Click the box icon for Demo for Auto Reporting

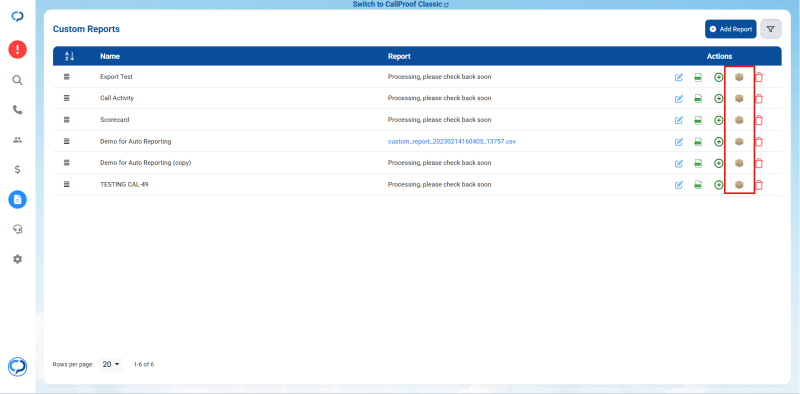[739, 141]
